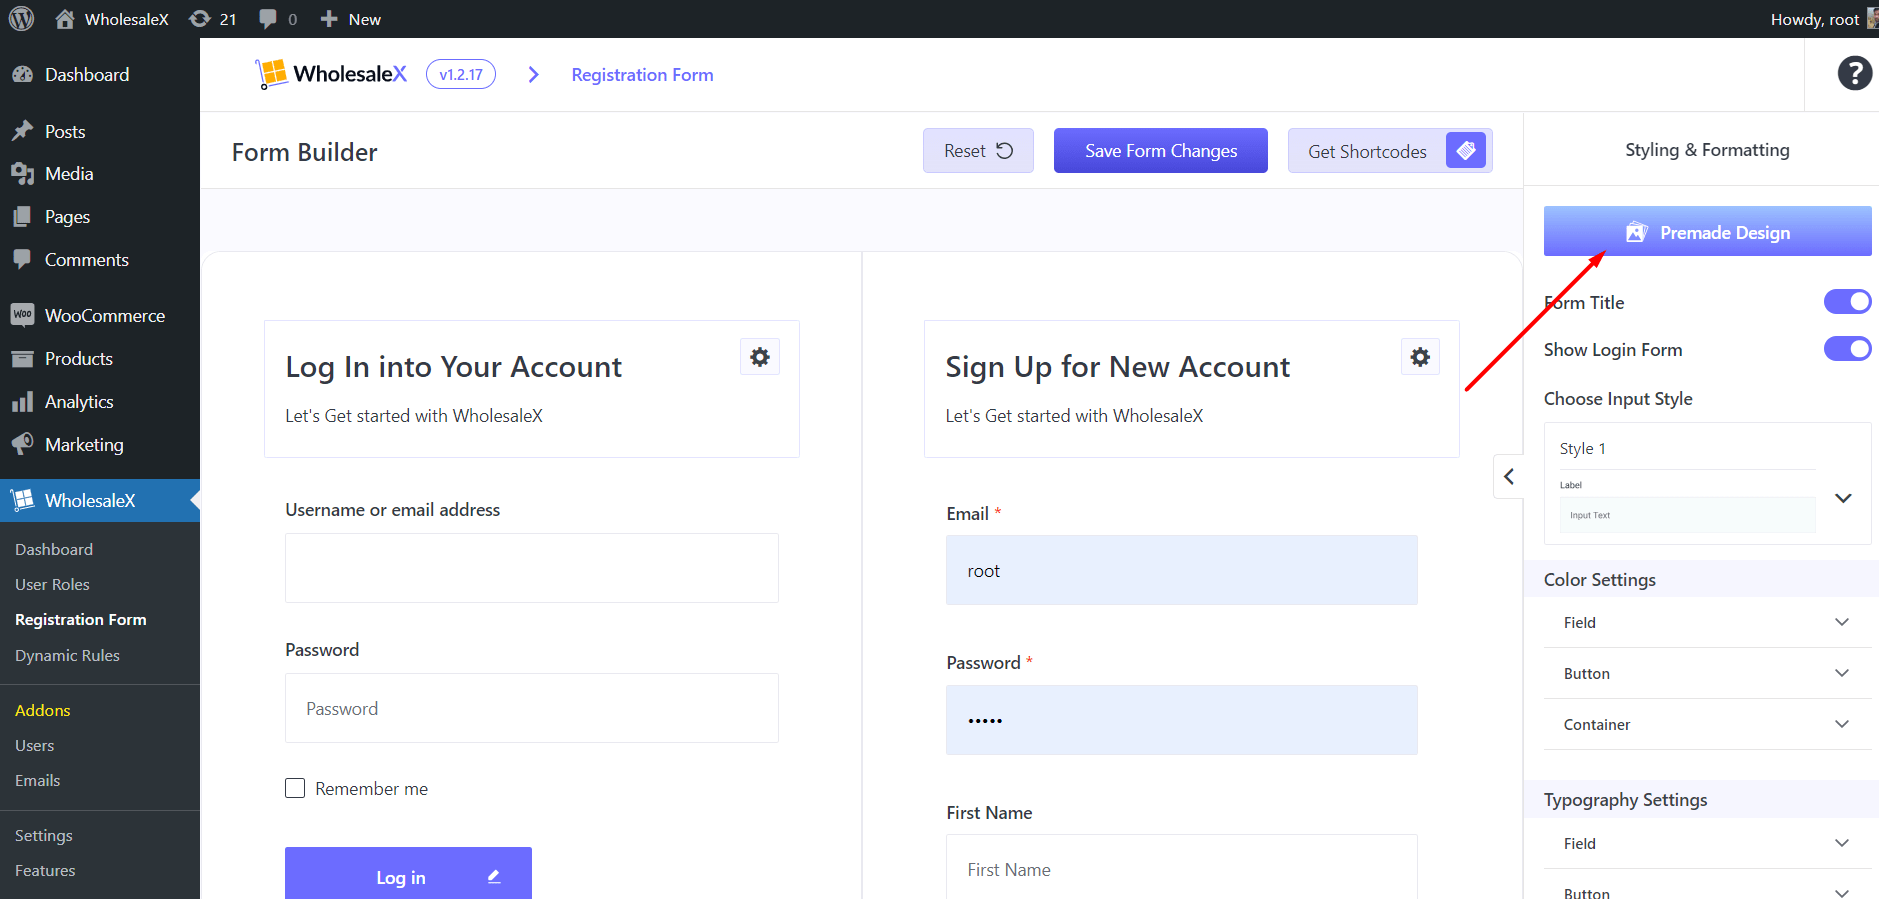Click the WholesaleX cart icon in sidebar
Image resolution: width=1879 pixels, height=899 pixels.
22,500
